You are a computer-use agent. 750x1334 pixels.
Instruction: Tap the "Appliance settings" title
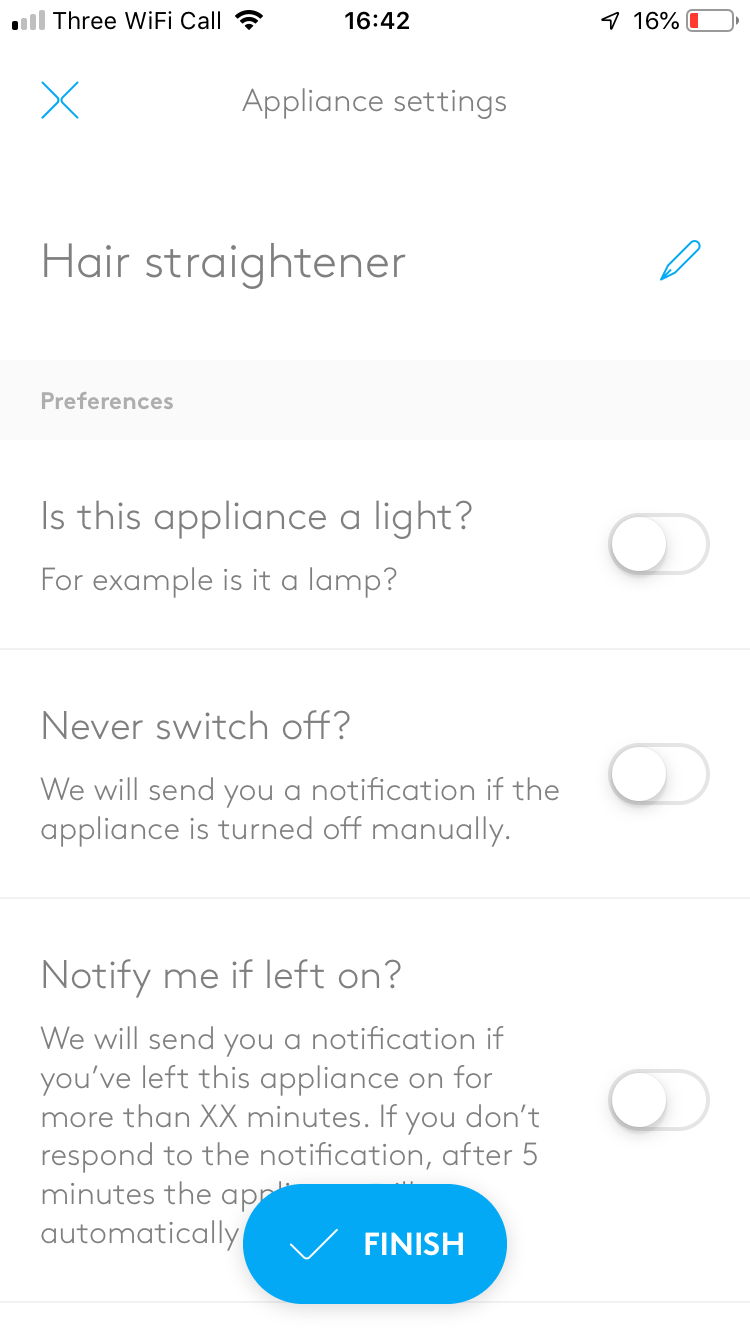click(374, 101)
